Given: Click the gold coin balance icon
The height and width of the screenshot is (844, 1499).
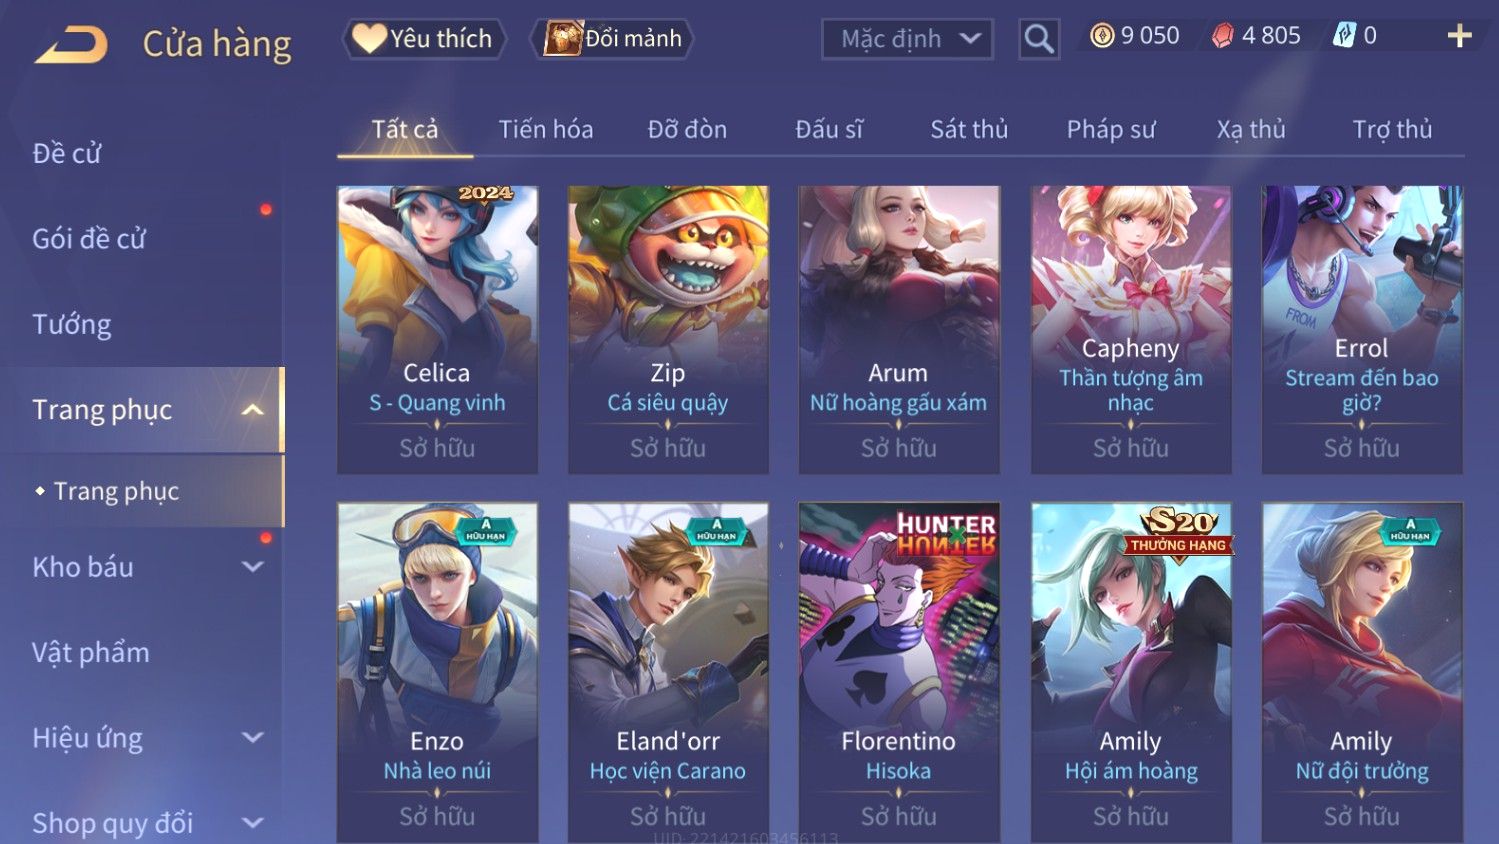Looking at the screenshot, I should [x=1102, y=36].
